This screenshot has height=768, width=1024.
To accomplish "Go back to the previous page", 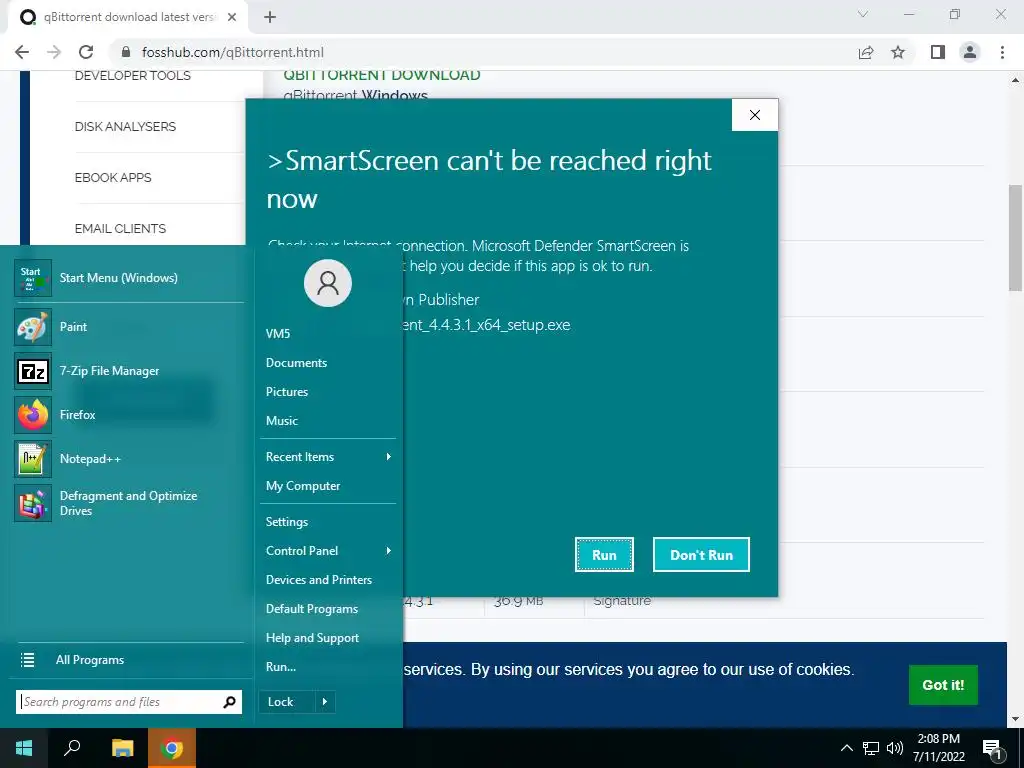I will point(22,52).
